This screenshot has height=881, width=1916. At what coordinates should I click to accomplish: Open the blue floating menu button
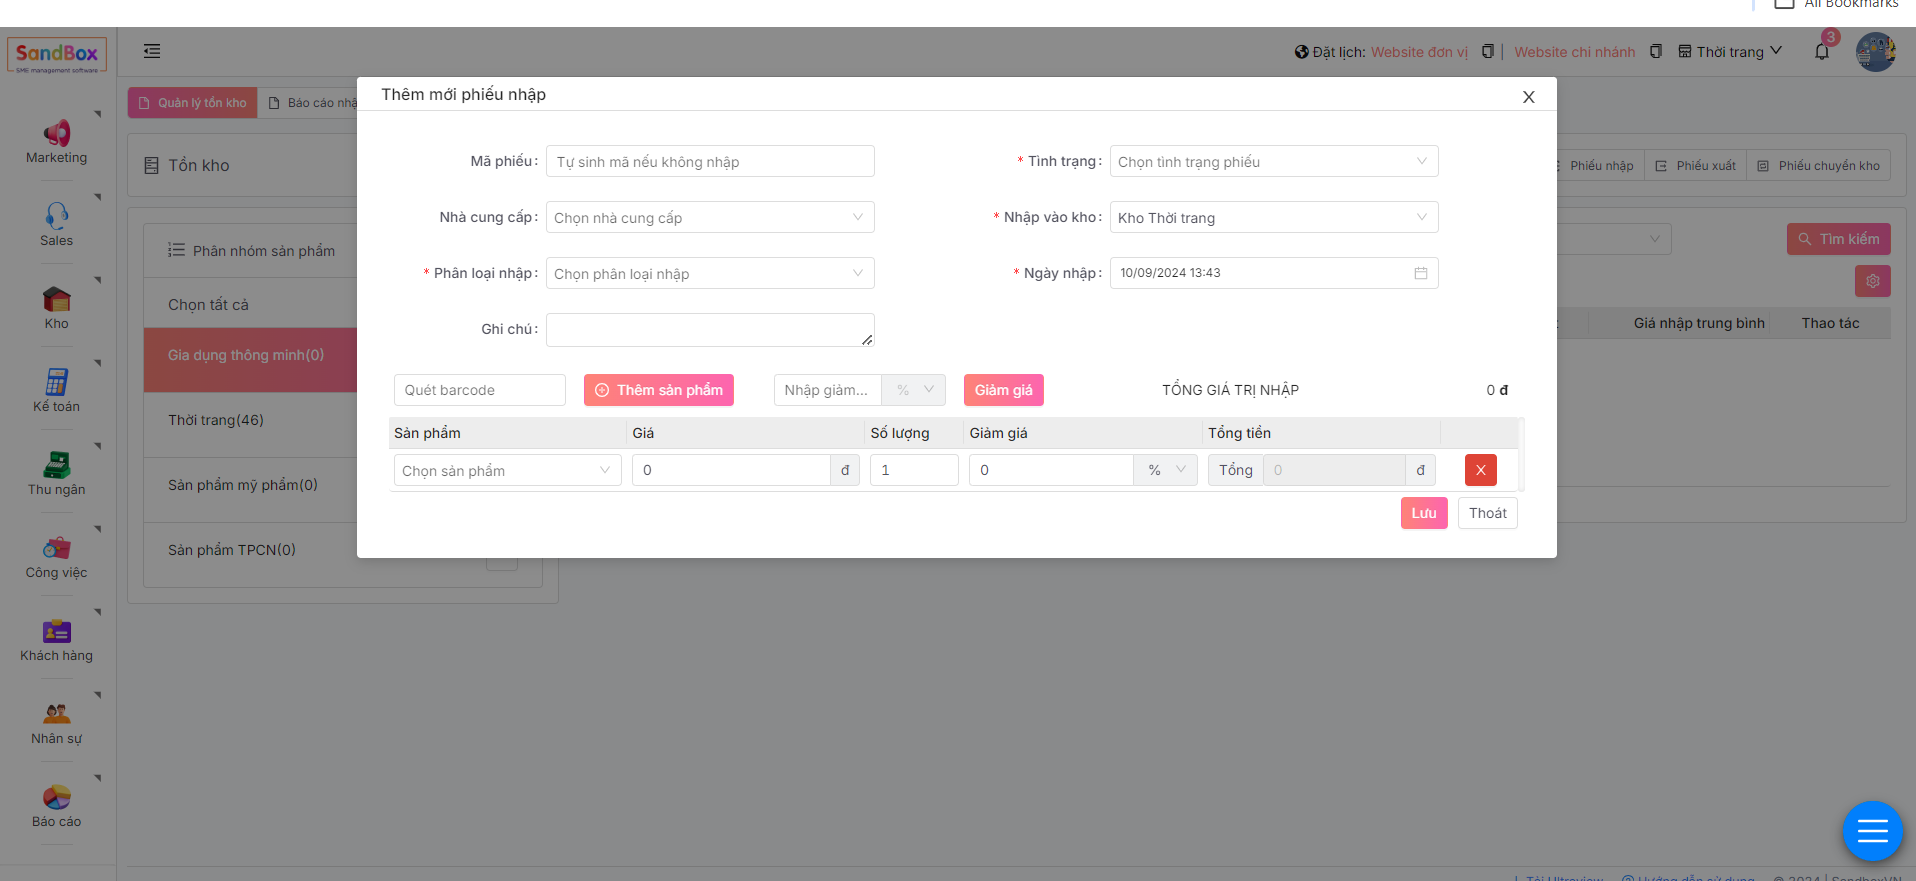[1872, 830]
